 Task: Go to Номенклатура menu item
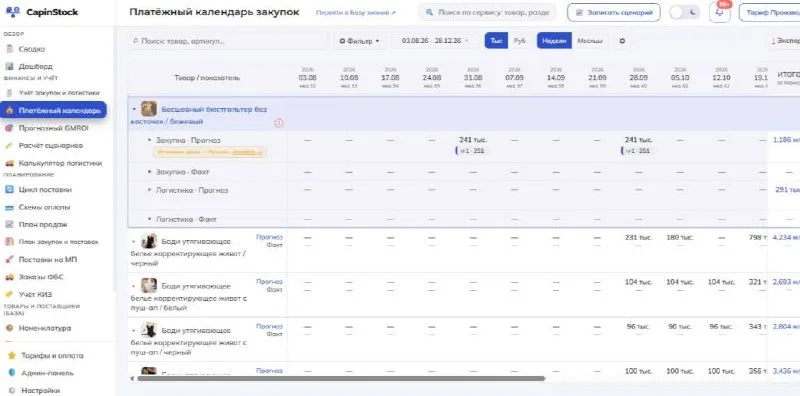(45, 328)
